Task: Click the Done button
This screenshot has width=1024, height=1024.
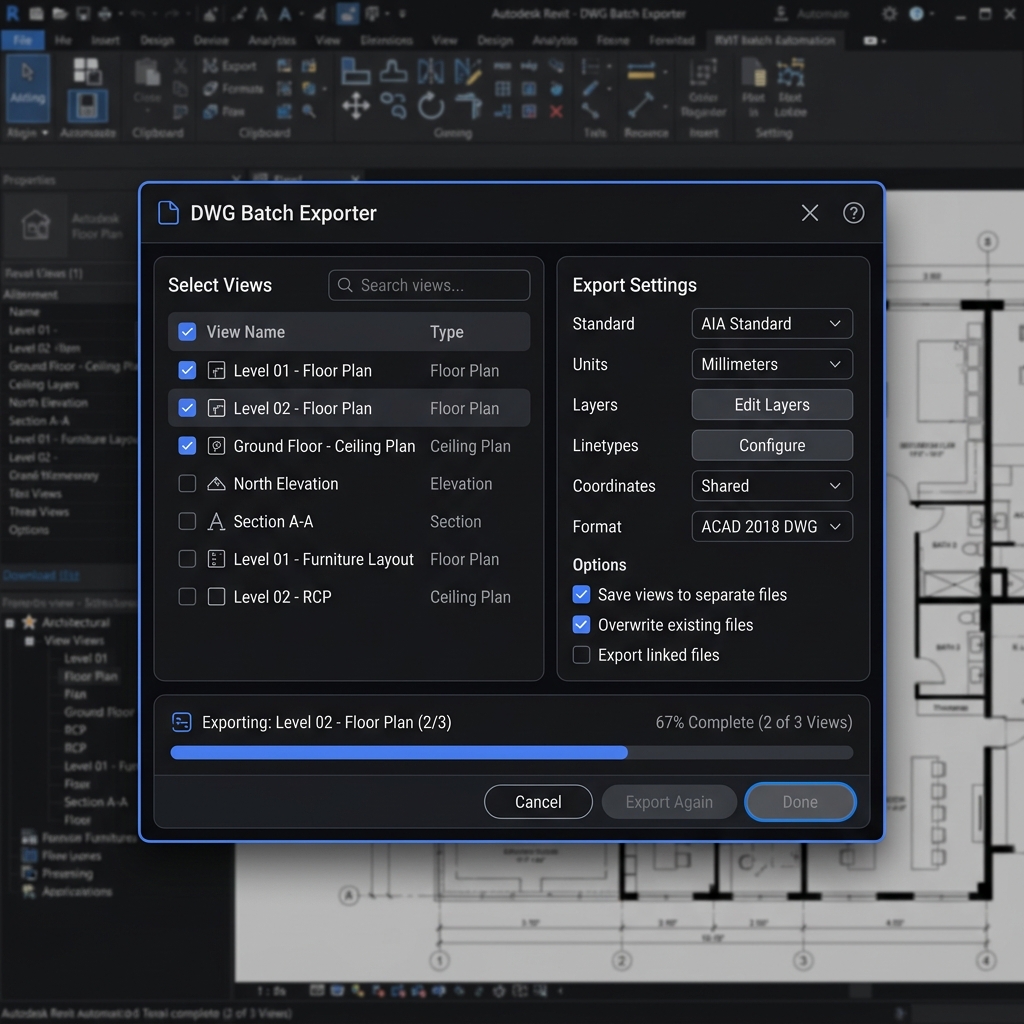Action: (x=800, y=802)
